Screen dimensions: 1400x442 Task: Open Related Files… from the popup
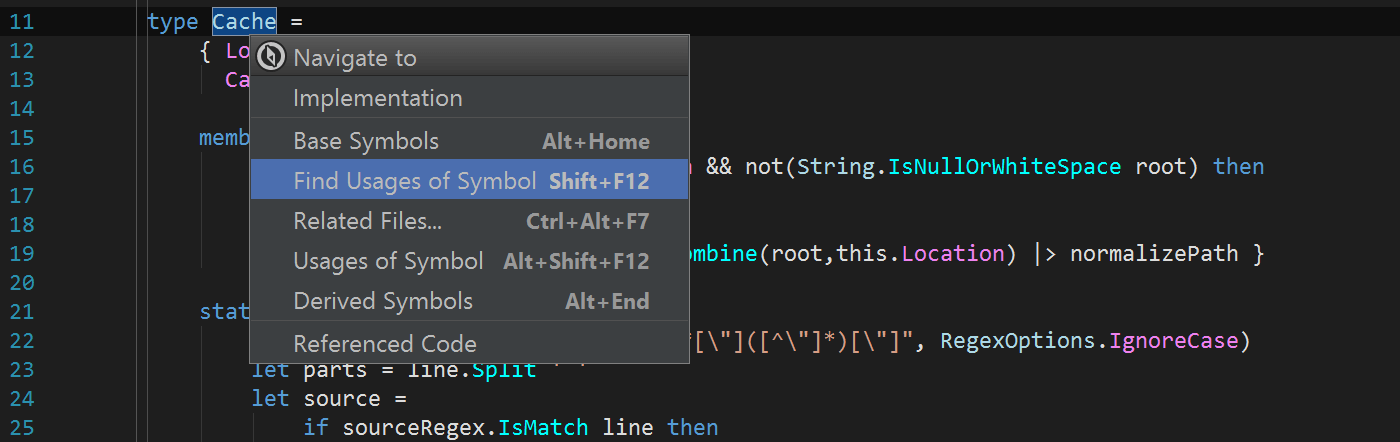coord(469,221)
